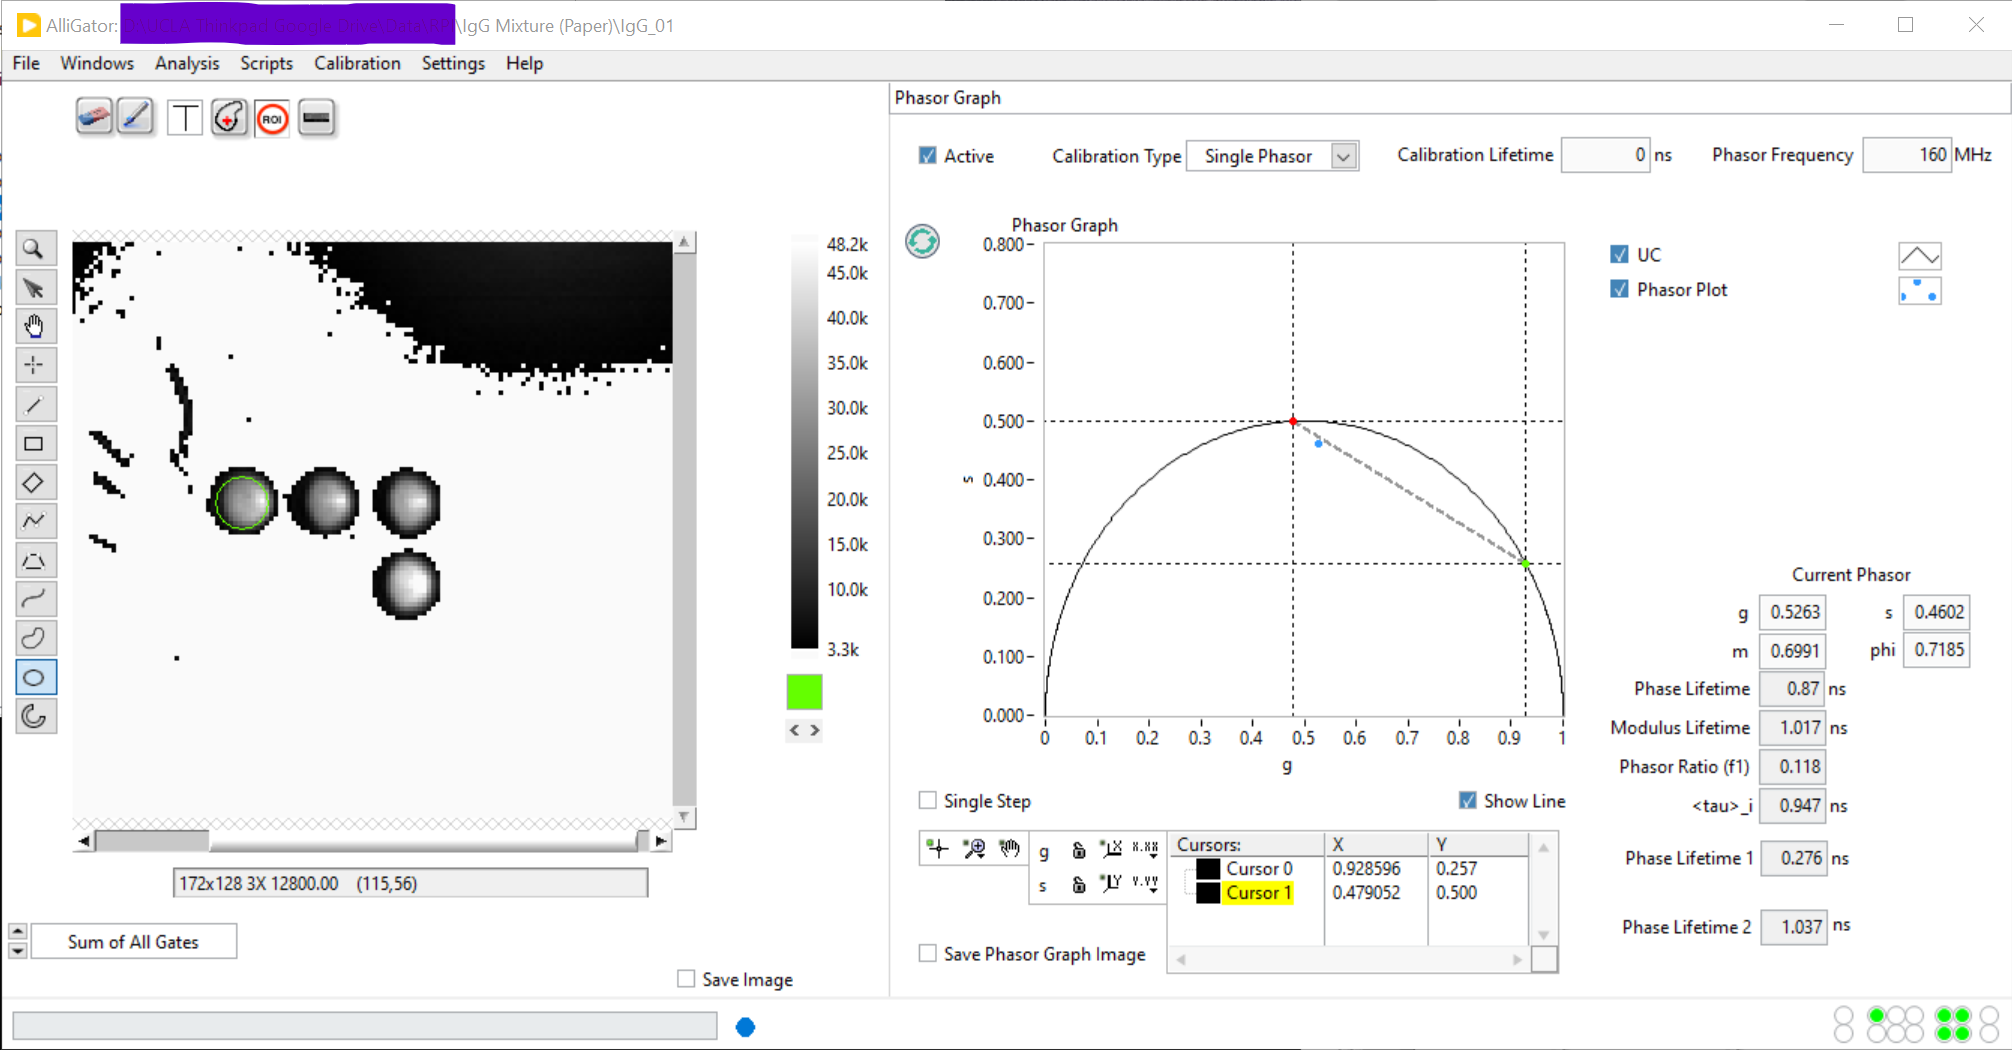The height and width of the screenshot is (1050, 2012).
Task: Click the add-region blob icon with red plus
Action: click(229, 118)
